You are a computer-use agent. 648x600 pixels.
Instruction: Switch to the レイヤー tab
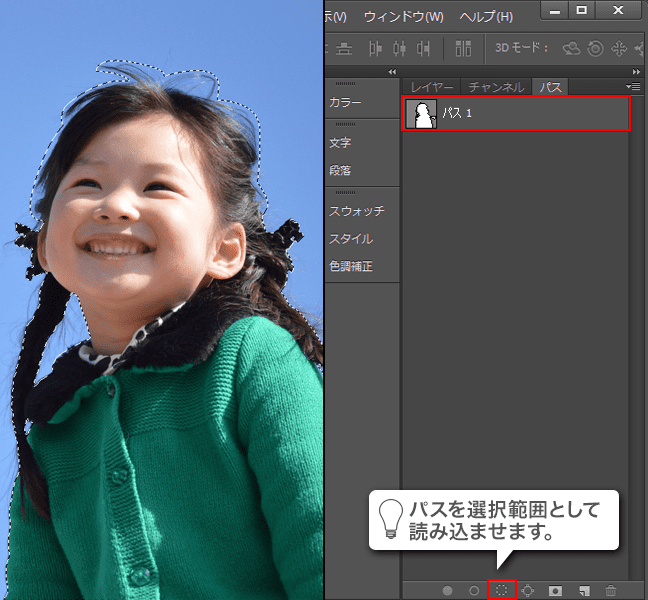432,87
